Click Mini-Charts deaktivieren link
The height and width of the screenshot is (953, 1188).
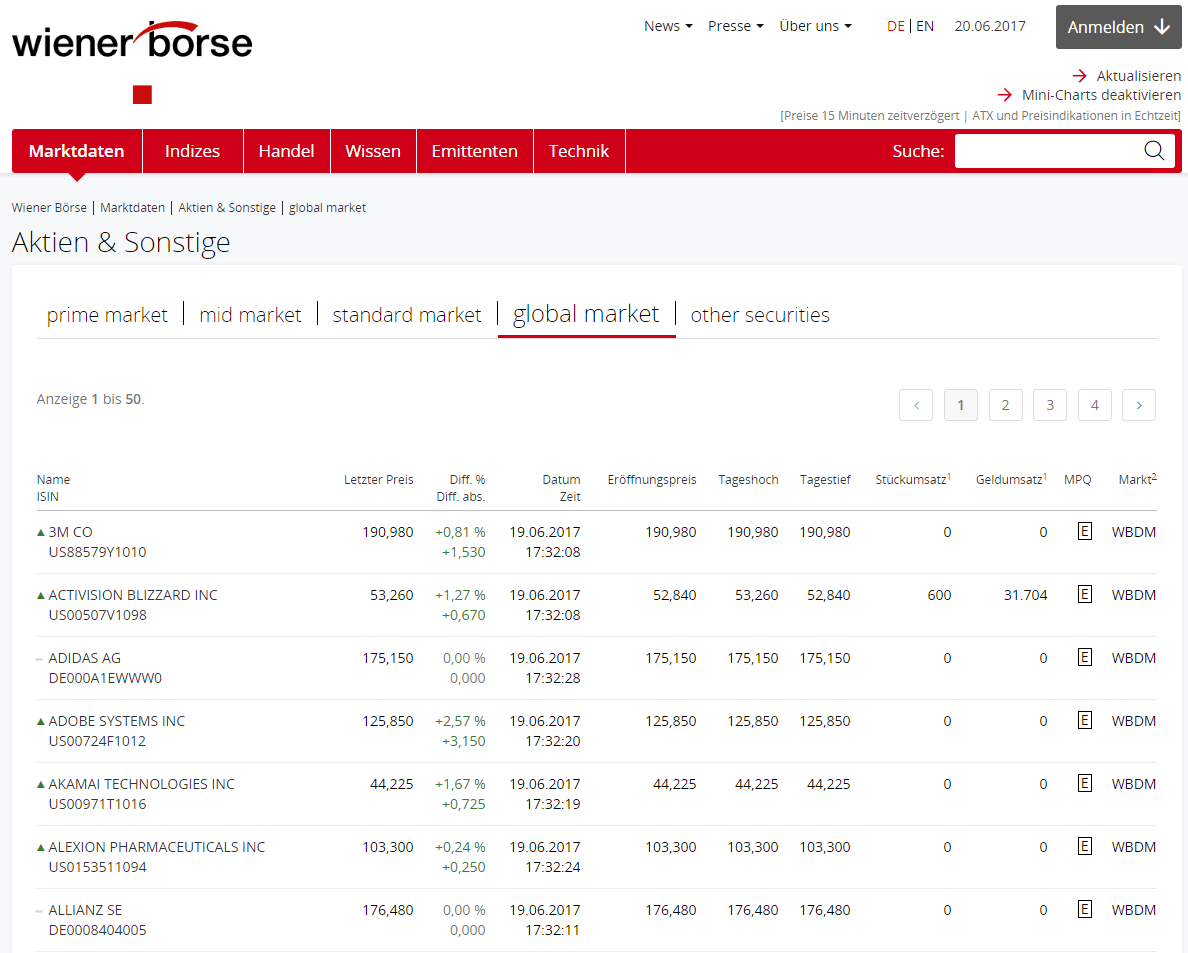tap(1089, 95)
